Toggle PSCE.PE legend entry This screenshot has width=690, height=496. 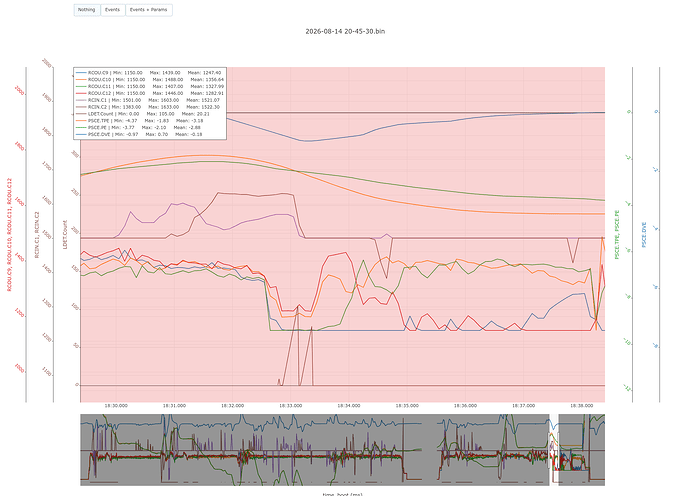tap(138, 127)
